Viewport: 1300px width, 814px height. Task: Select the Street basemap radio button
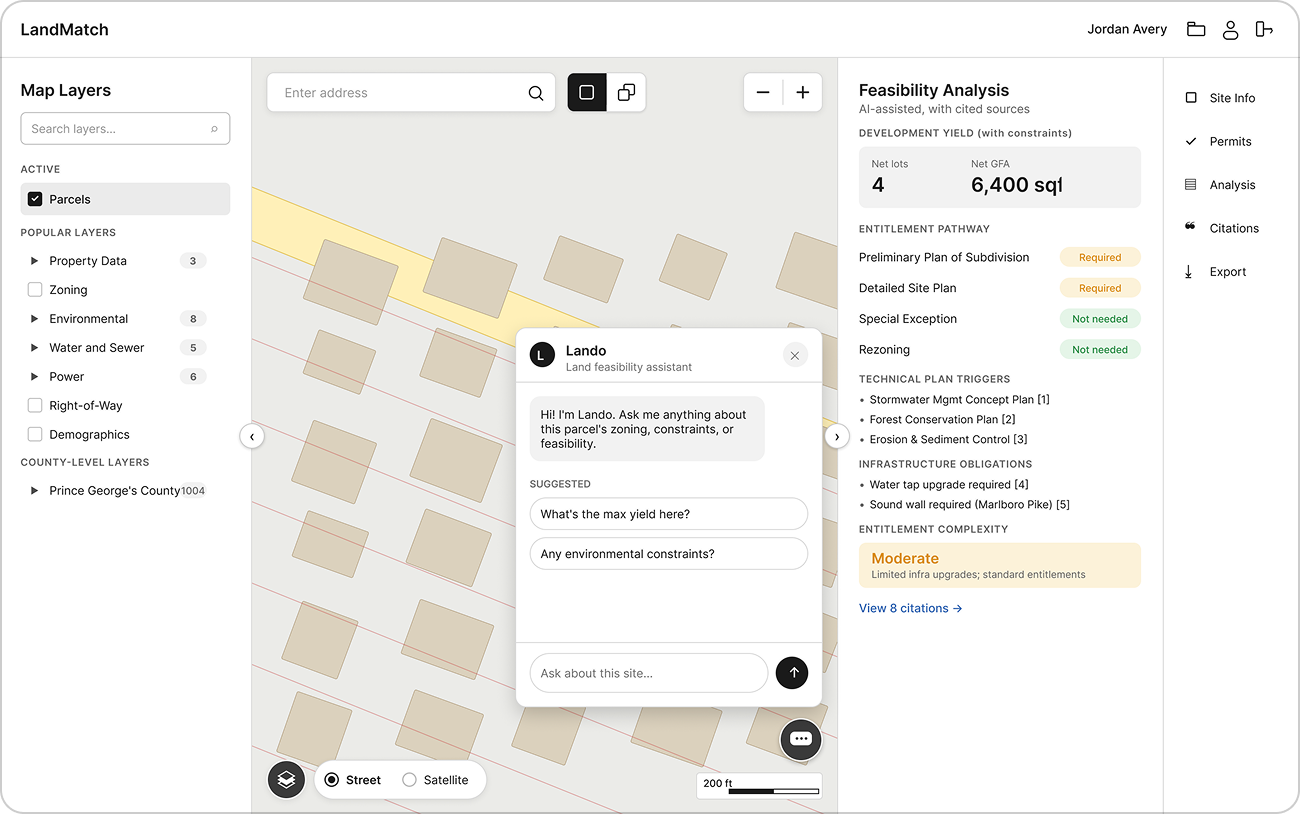tap(332, 780)
